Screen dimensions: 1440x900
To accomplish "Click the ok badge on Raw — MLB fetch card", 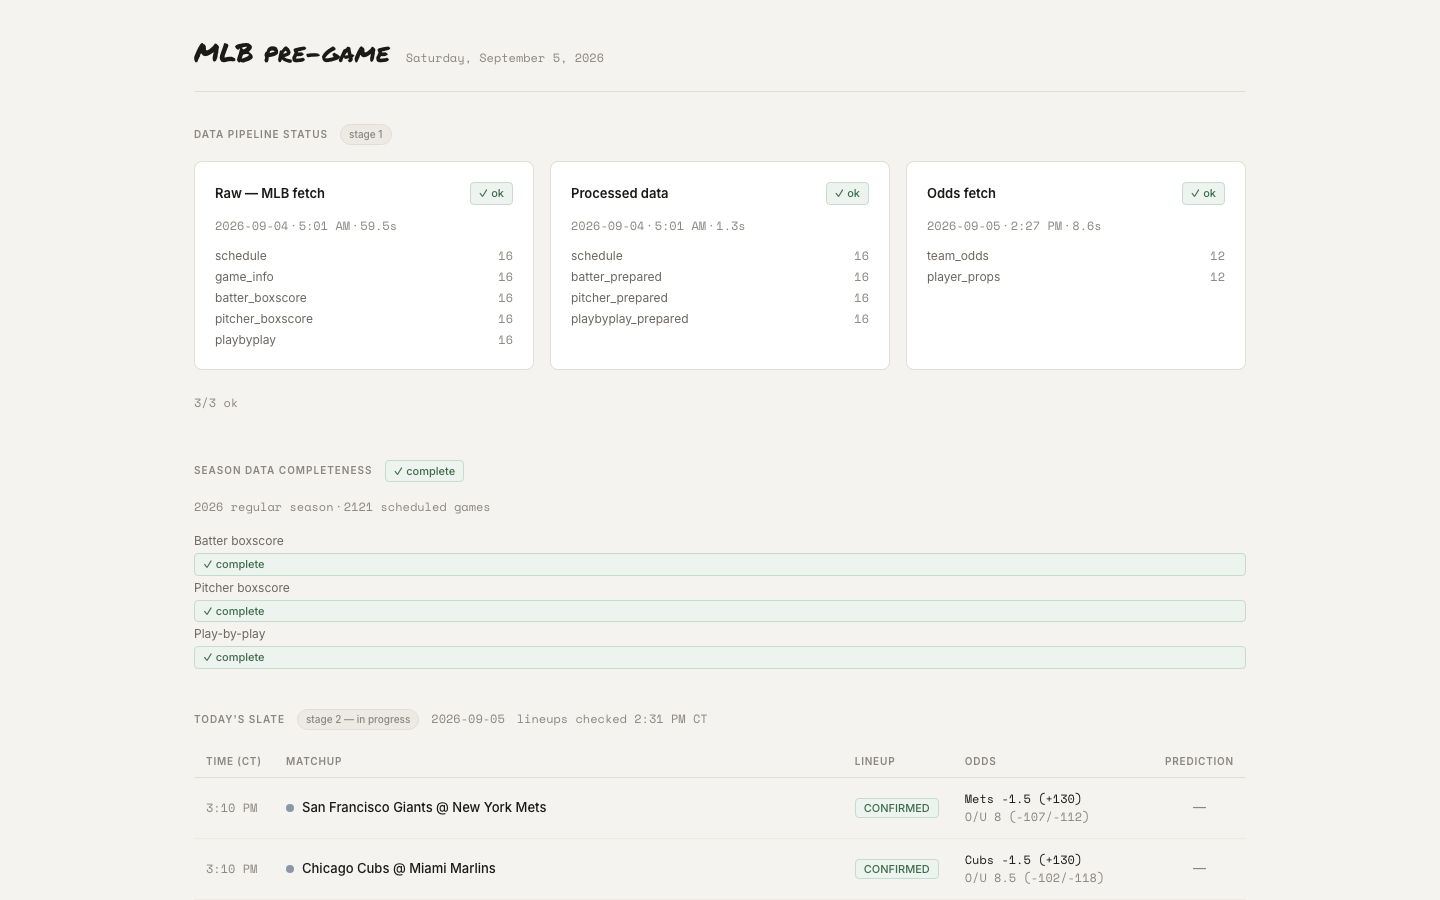I will [x=491, y=193].
